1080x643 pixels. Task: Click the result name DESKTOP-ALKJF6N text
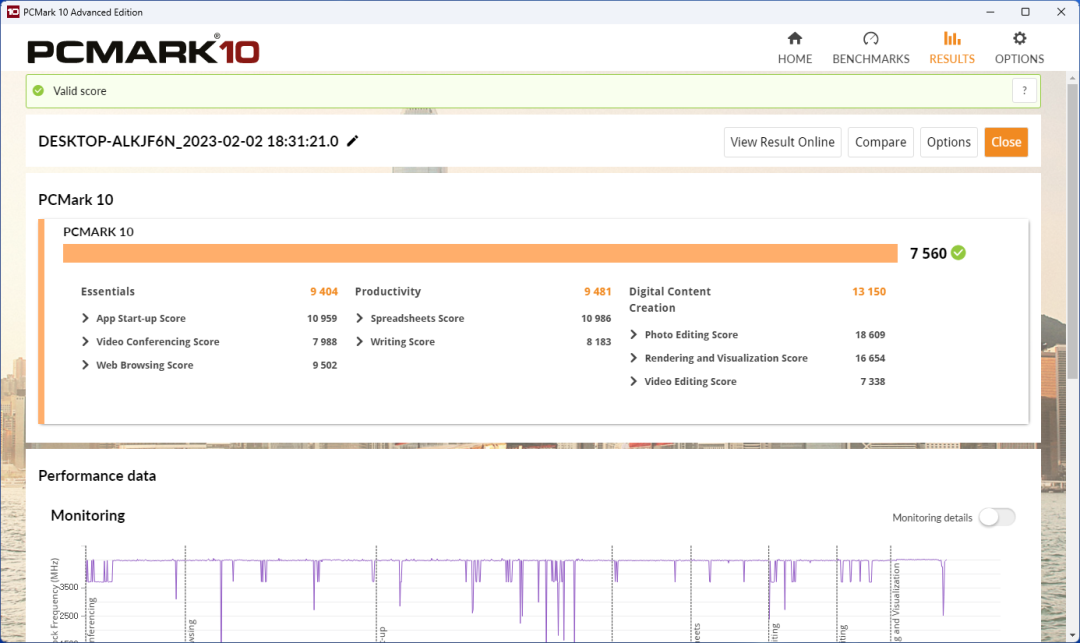(188, 141)
